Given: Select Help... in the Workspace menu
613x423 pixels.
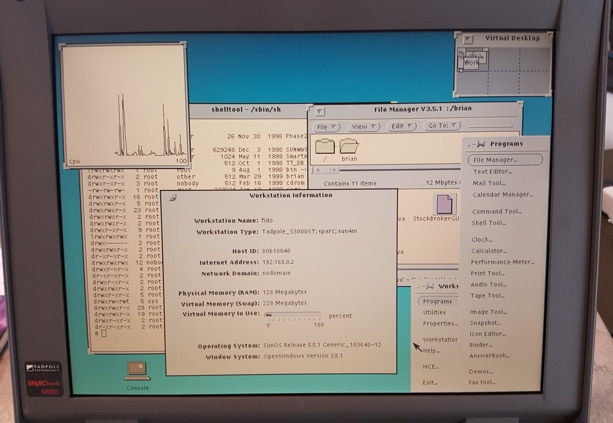Looking at the screenshot, I should (x=431, y=351).
